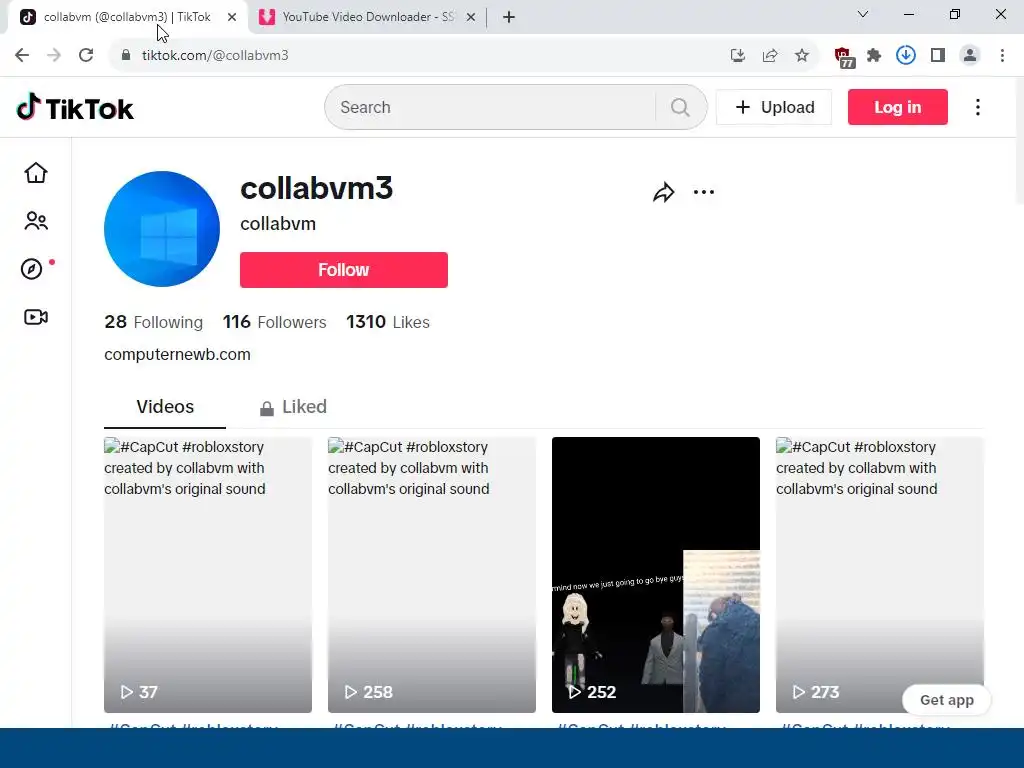This screenshot has height=768, width=1024.
Task: Click the address bar URL tiktok.com/@collabvm3
Action: [215, 56]
